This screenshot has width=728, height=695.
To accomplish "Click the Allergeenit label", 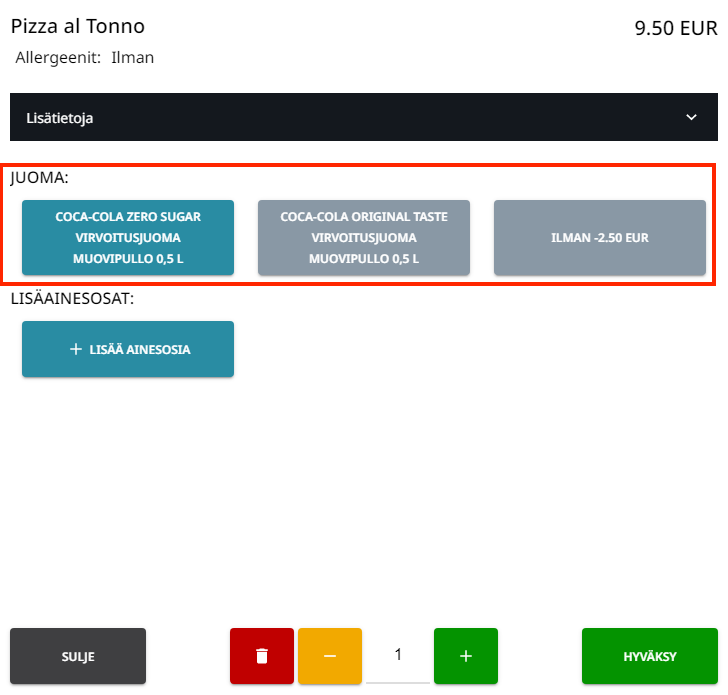I will 58,58.
